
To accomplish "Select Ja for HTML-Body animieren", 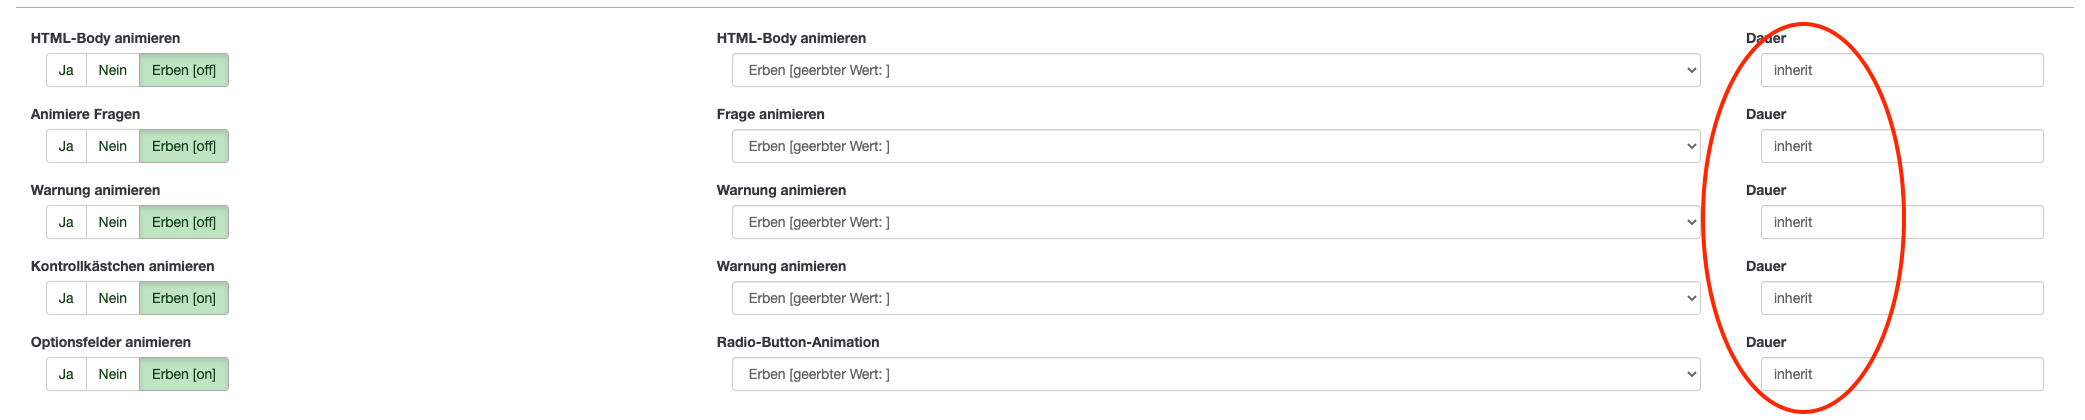I will (x=66, y=70).
